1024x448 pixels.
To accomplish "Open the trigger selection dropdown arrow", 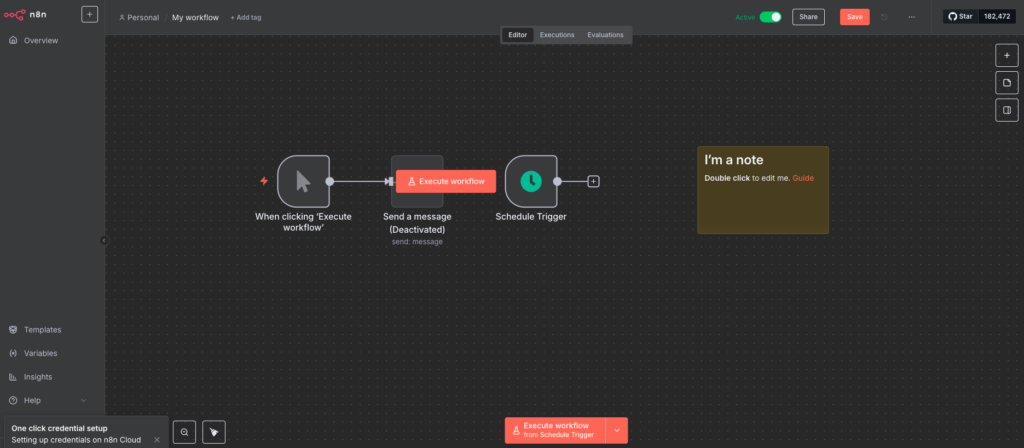I will 616,430.
